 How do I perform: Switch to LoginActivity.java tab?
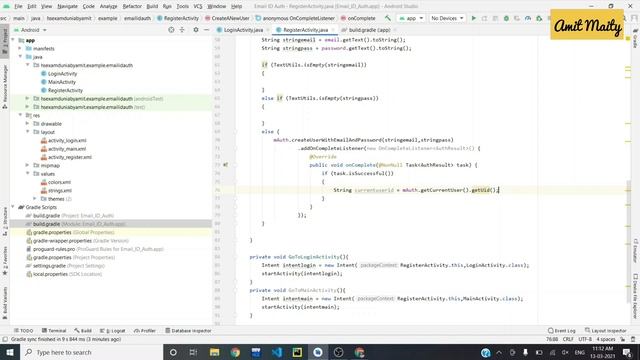(243, 30)
